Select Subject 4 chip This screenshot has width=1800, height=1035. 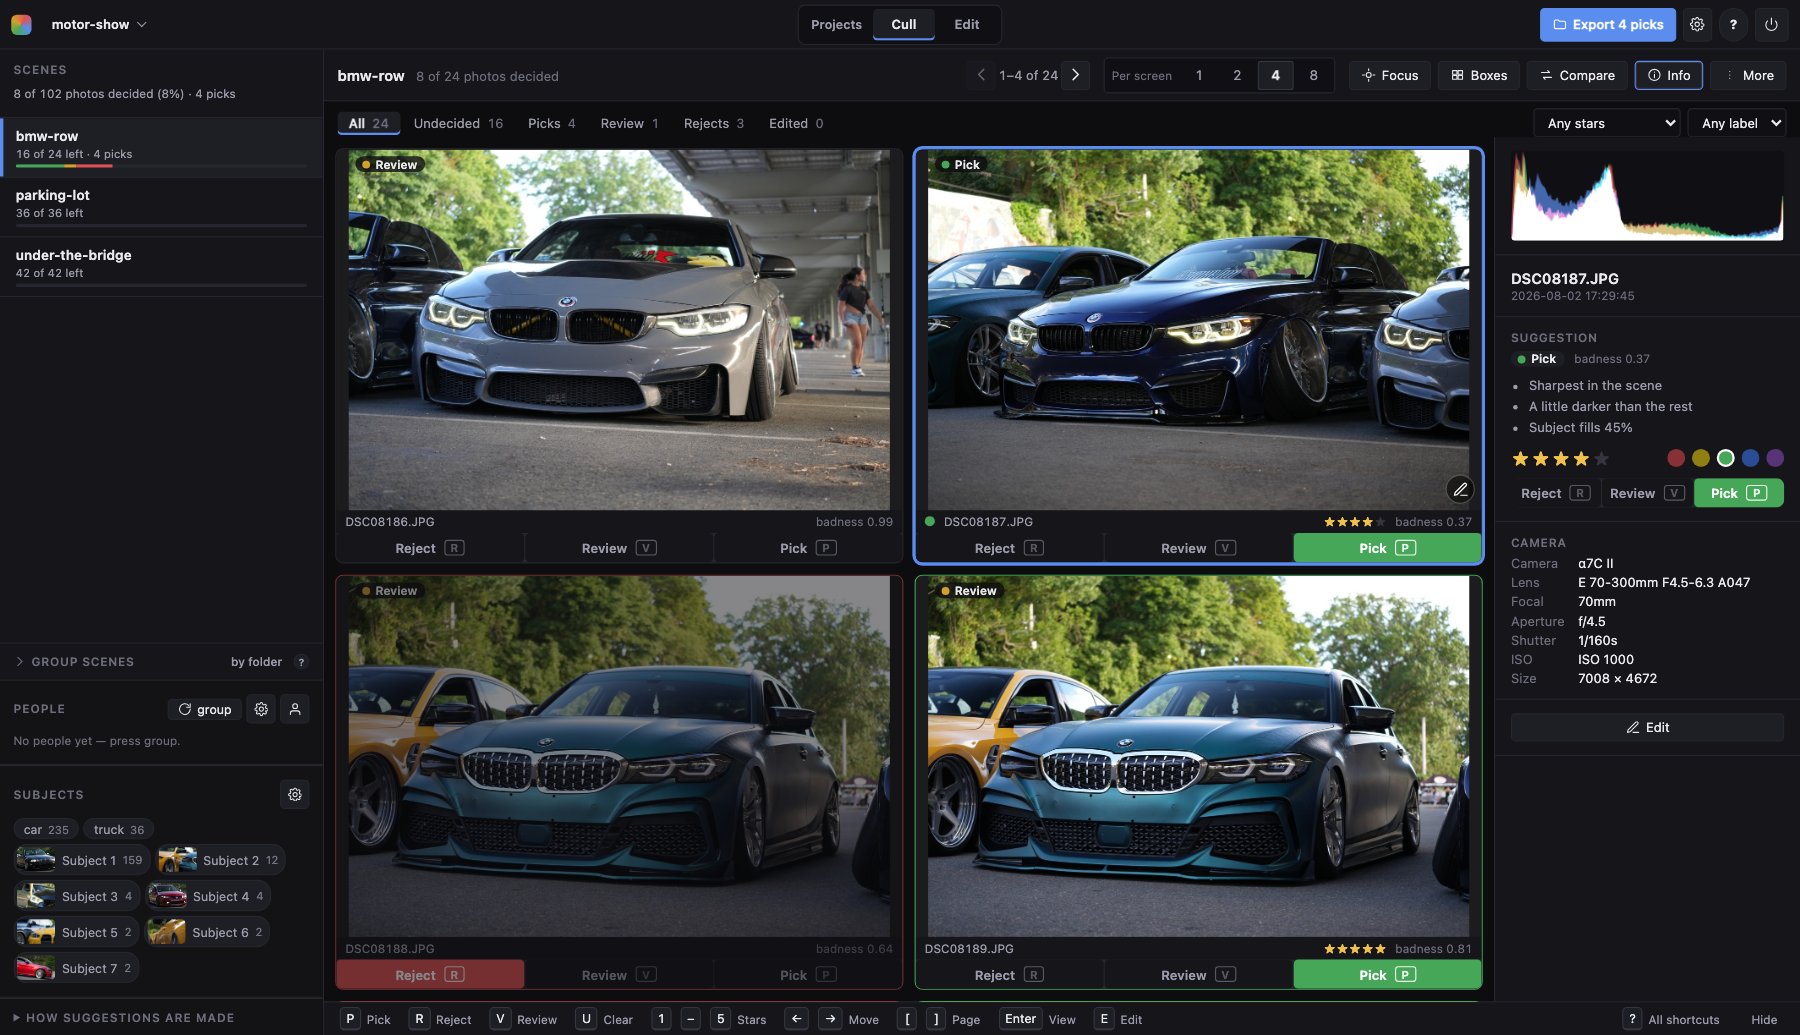point(208,896)
